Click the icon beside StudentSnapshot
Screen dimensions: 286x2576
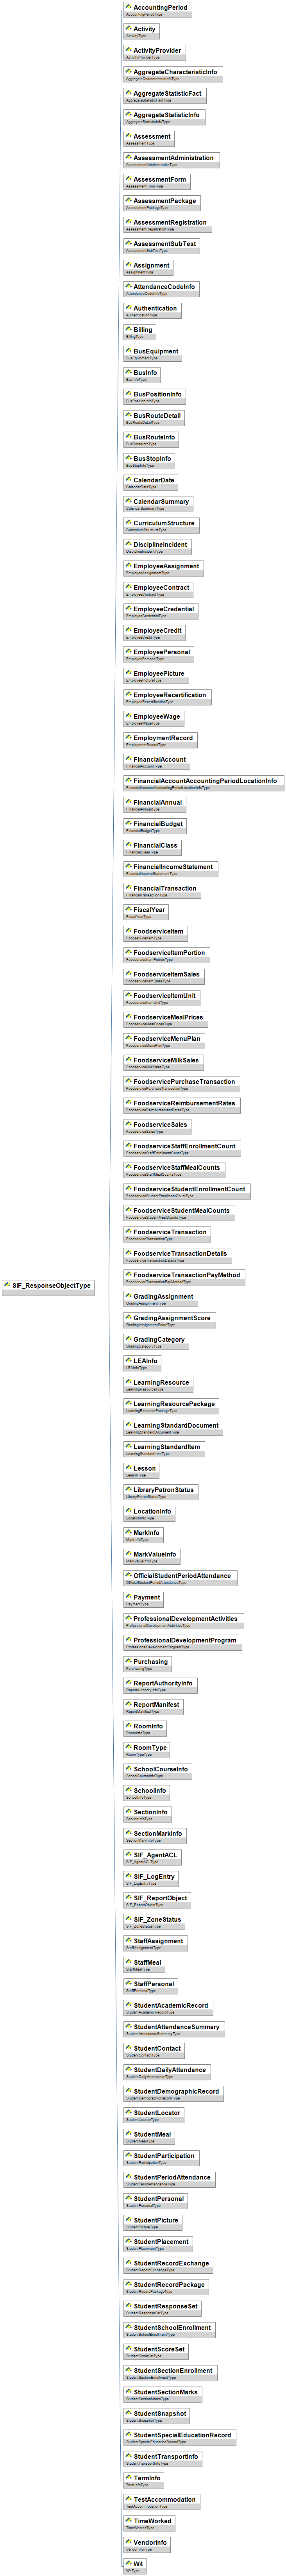click(129, 2413)
